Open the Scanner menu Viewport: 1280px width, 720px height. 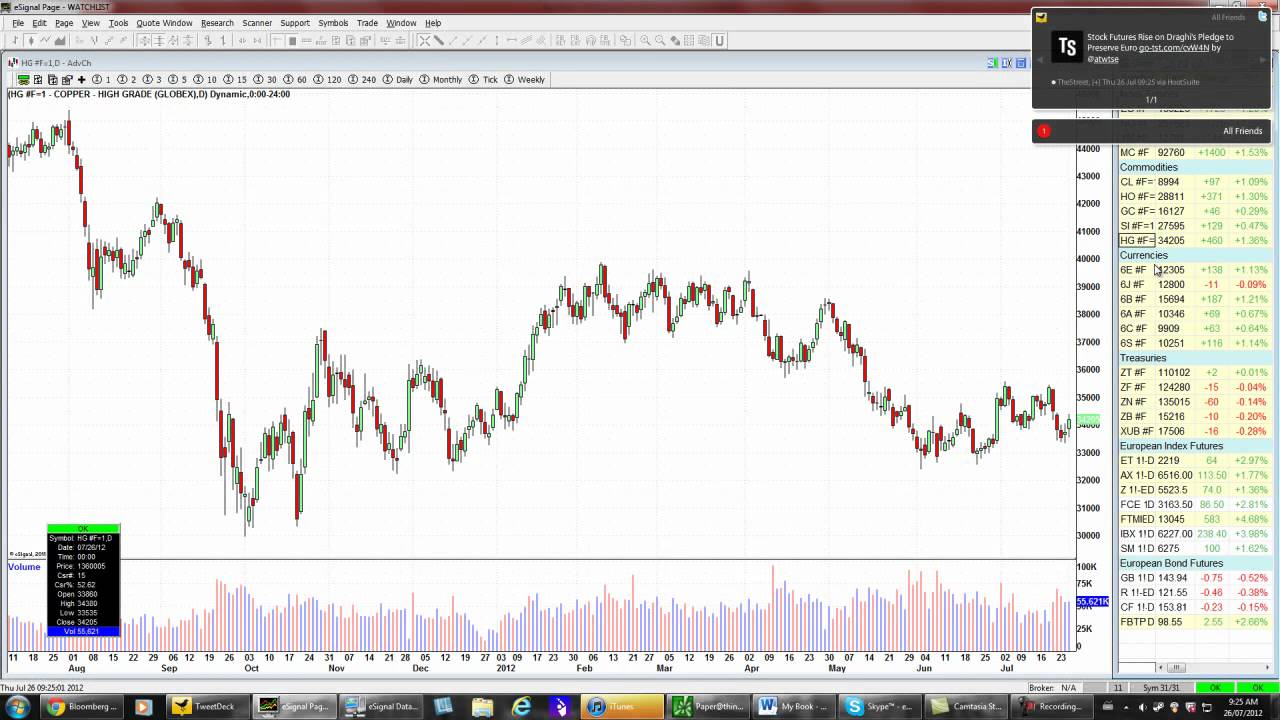coord(257,23)
